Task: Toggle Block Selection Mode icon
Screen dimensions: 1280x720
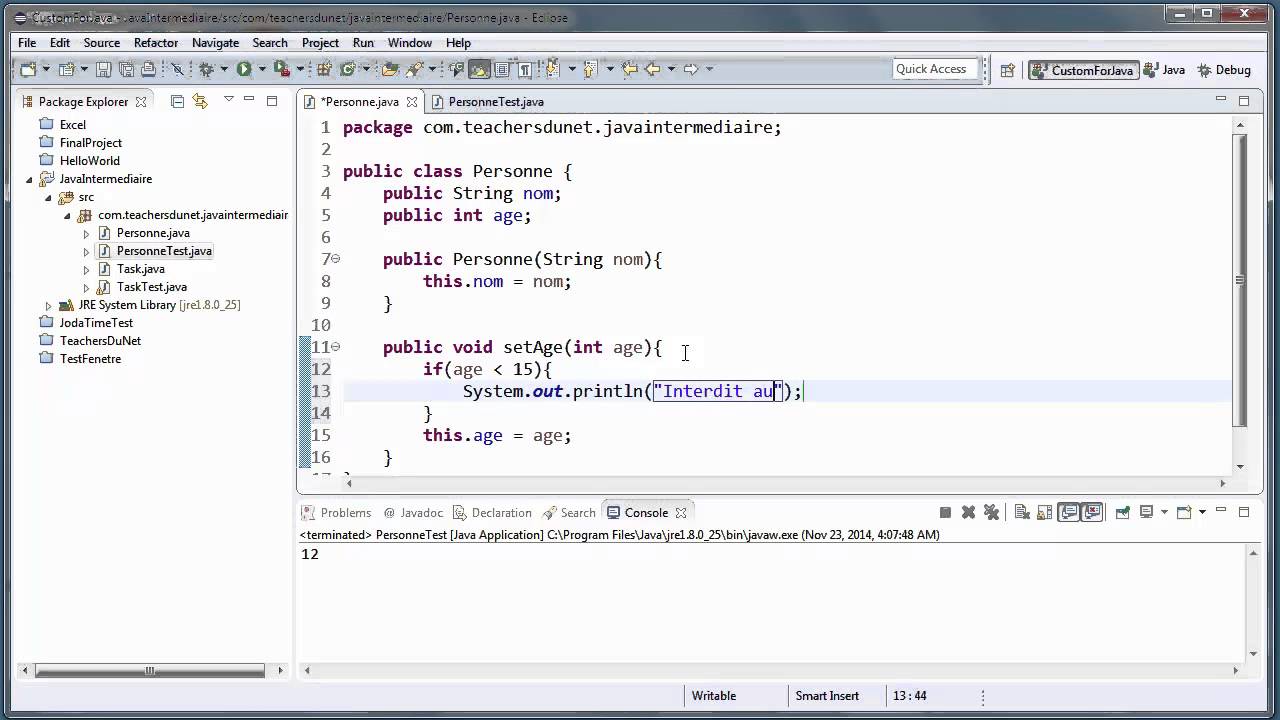Action: pyautogui.click(x=502, y=69)
